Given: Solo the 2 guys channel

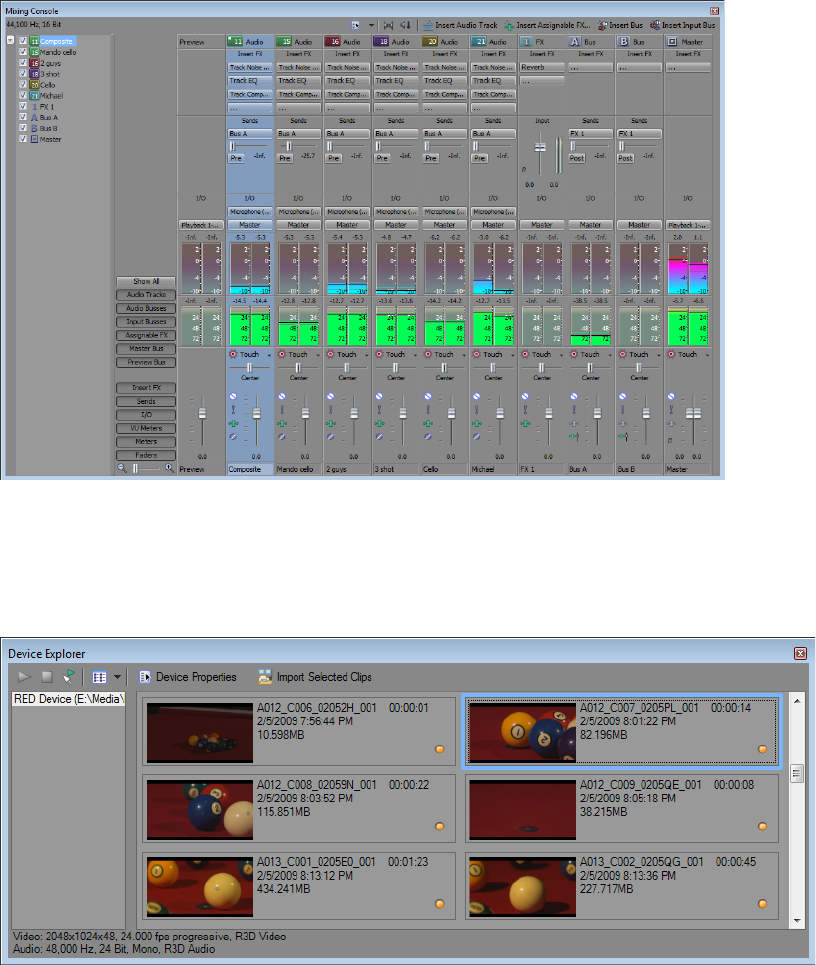Looking at the screenshot, I should click(330, 410).
